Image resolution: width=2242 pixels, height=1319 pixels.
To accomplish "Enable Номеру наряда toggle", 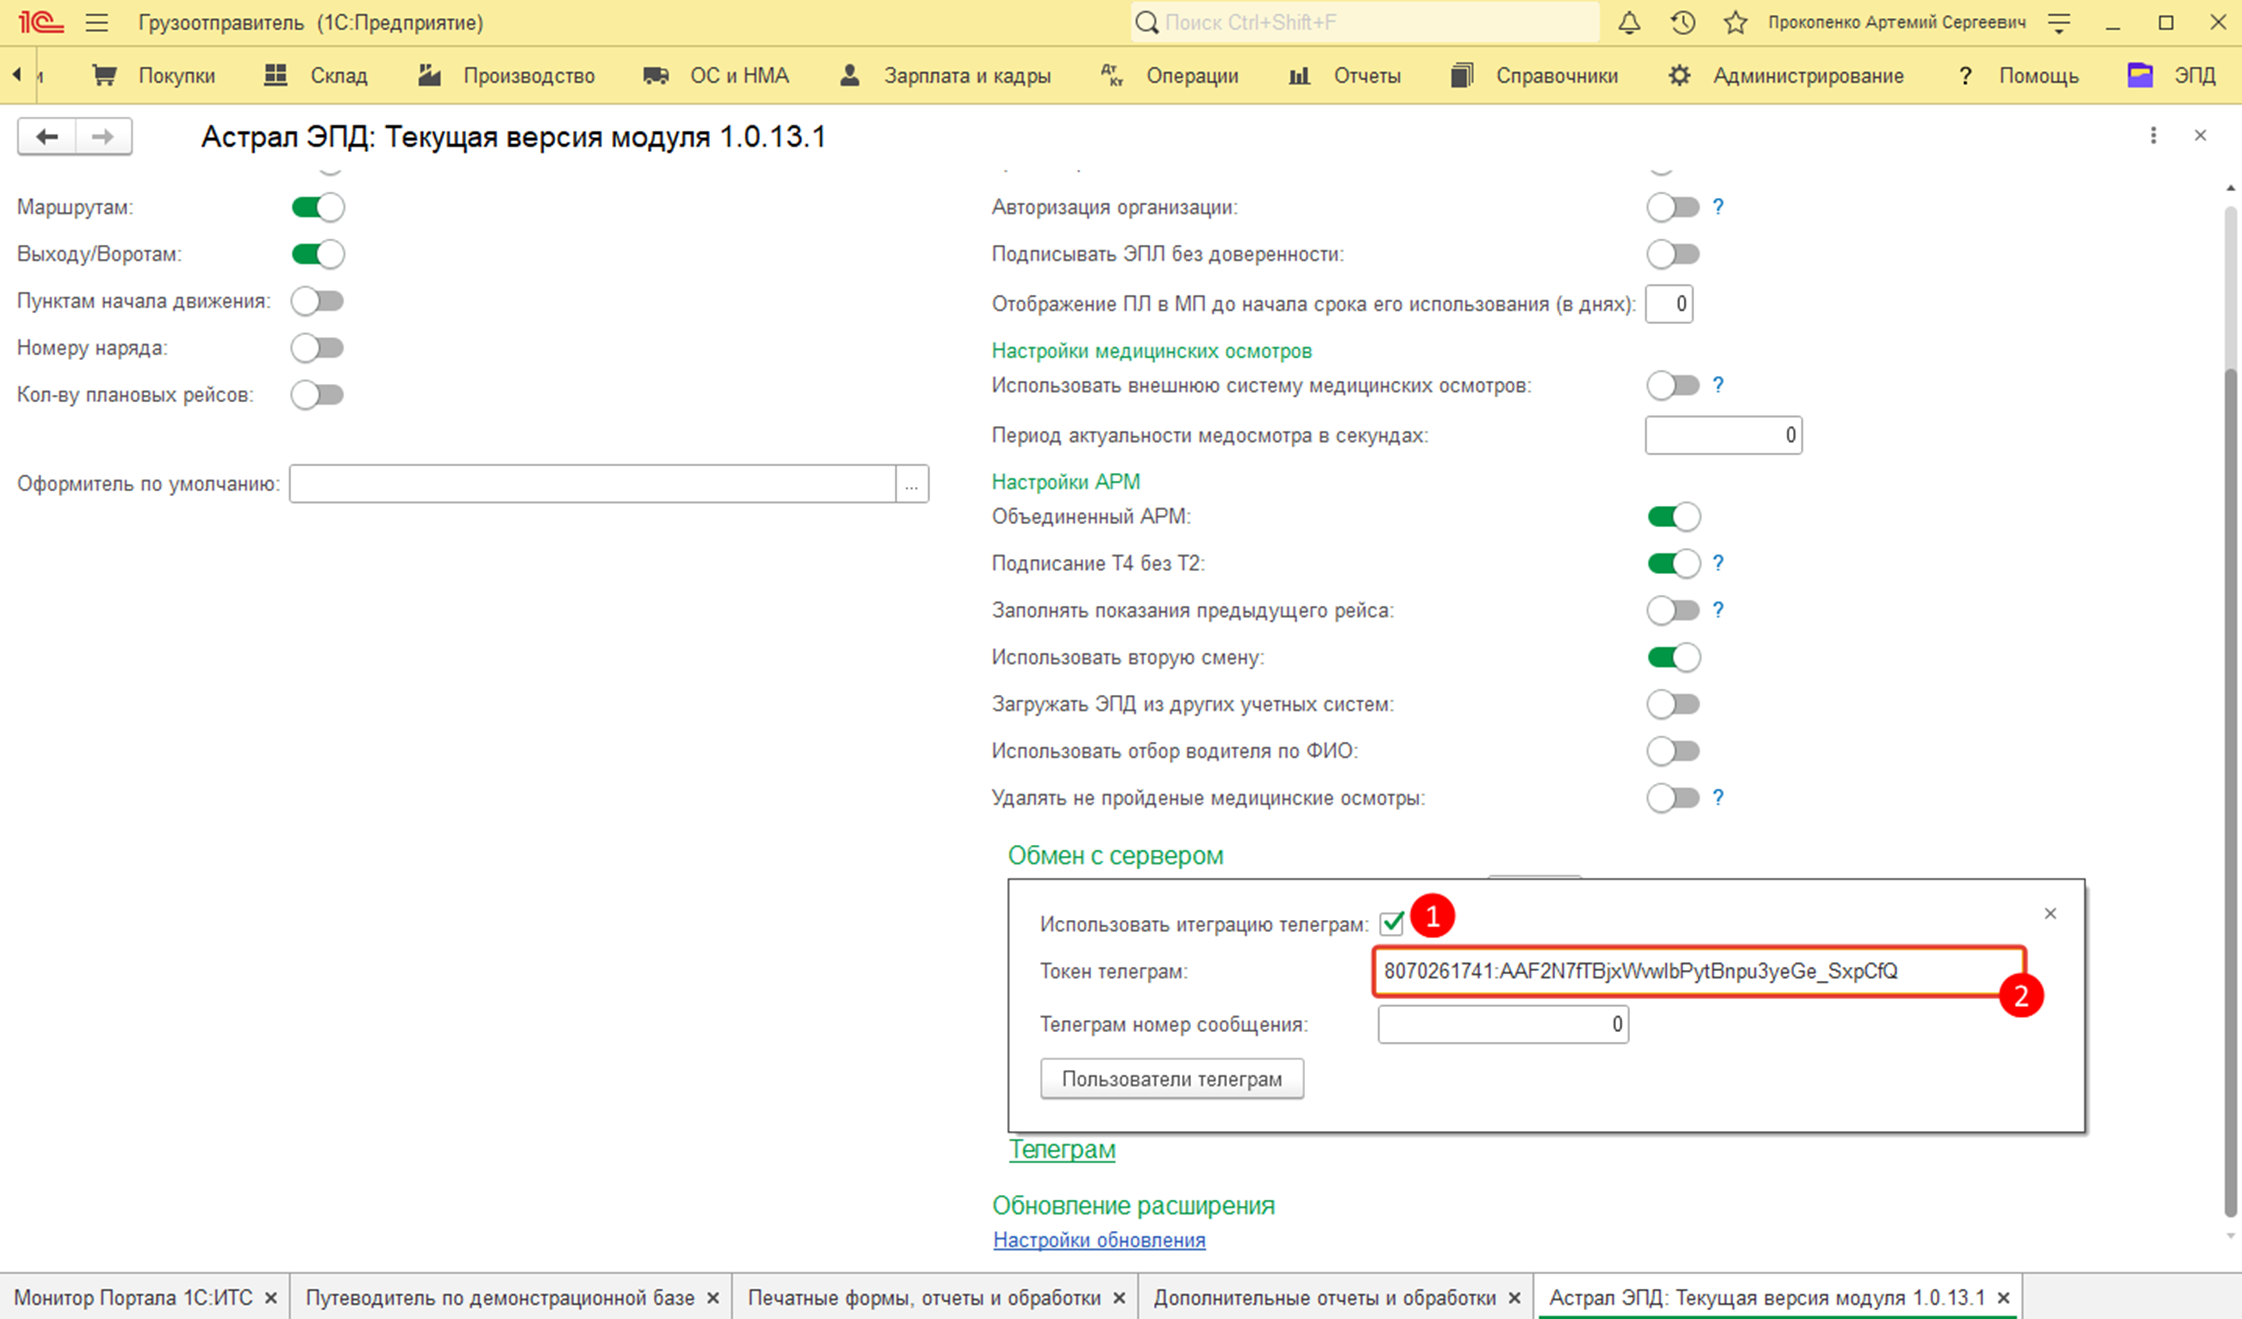I will 318,348.
